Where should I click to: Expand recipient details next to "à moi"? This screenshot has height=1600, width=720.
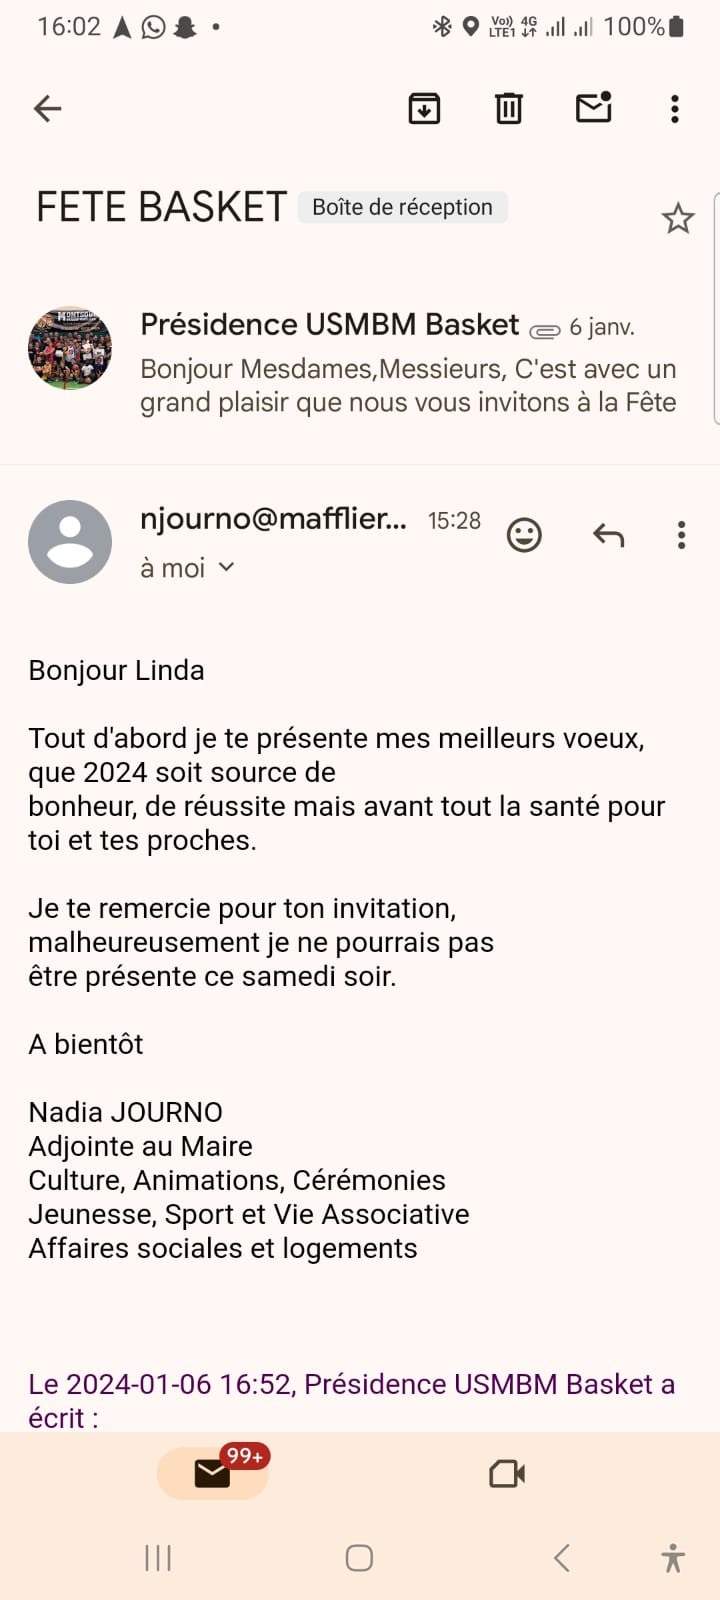tap(227, 567)
